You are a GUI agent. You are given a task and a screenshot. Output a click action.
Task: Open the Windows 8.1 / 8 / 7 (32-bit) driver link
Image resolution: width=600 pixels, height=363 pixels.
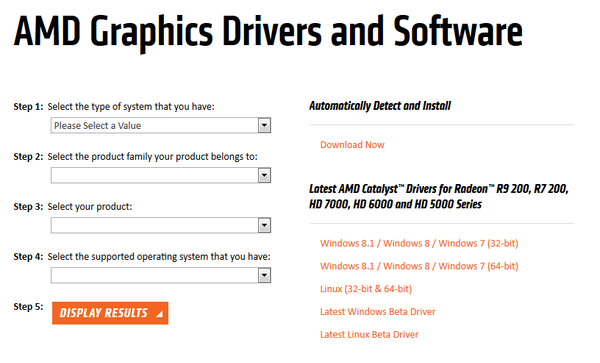pyautogui.click(x=419, y=243)
